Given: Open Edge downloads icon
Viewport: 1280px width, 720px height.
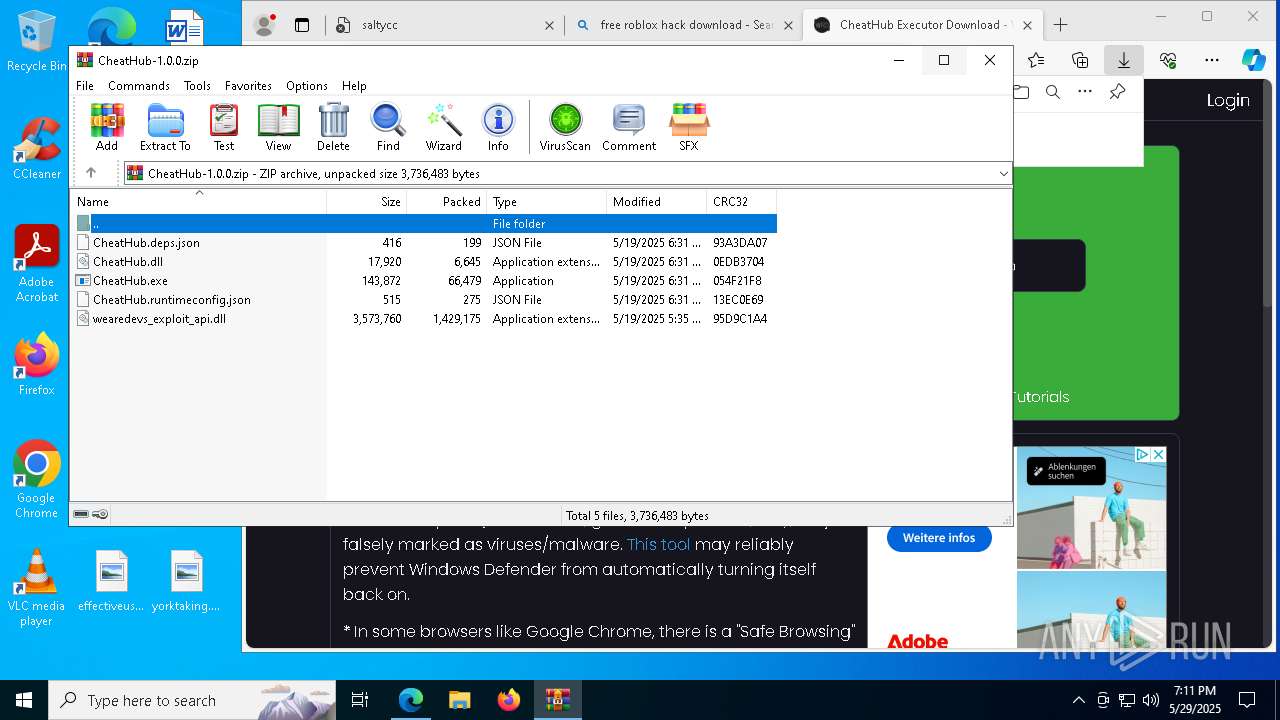Looking at the screenshot, I should [x=1123, y=60].
